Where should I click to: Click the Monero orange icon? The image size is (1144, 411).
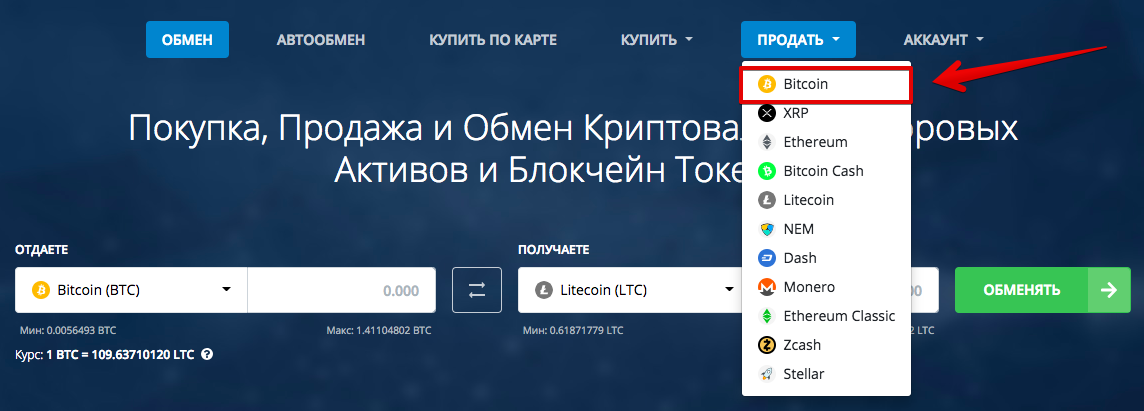click(766, 287)
